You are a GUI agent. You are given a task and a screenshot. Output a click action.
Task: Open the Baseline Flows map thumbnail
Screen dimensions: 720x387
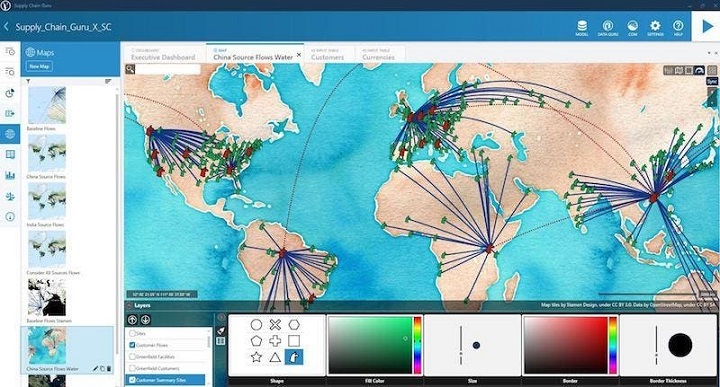coord(46,105)
